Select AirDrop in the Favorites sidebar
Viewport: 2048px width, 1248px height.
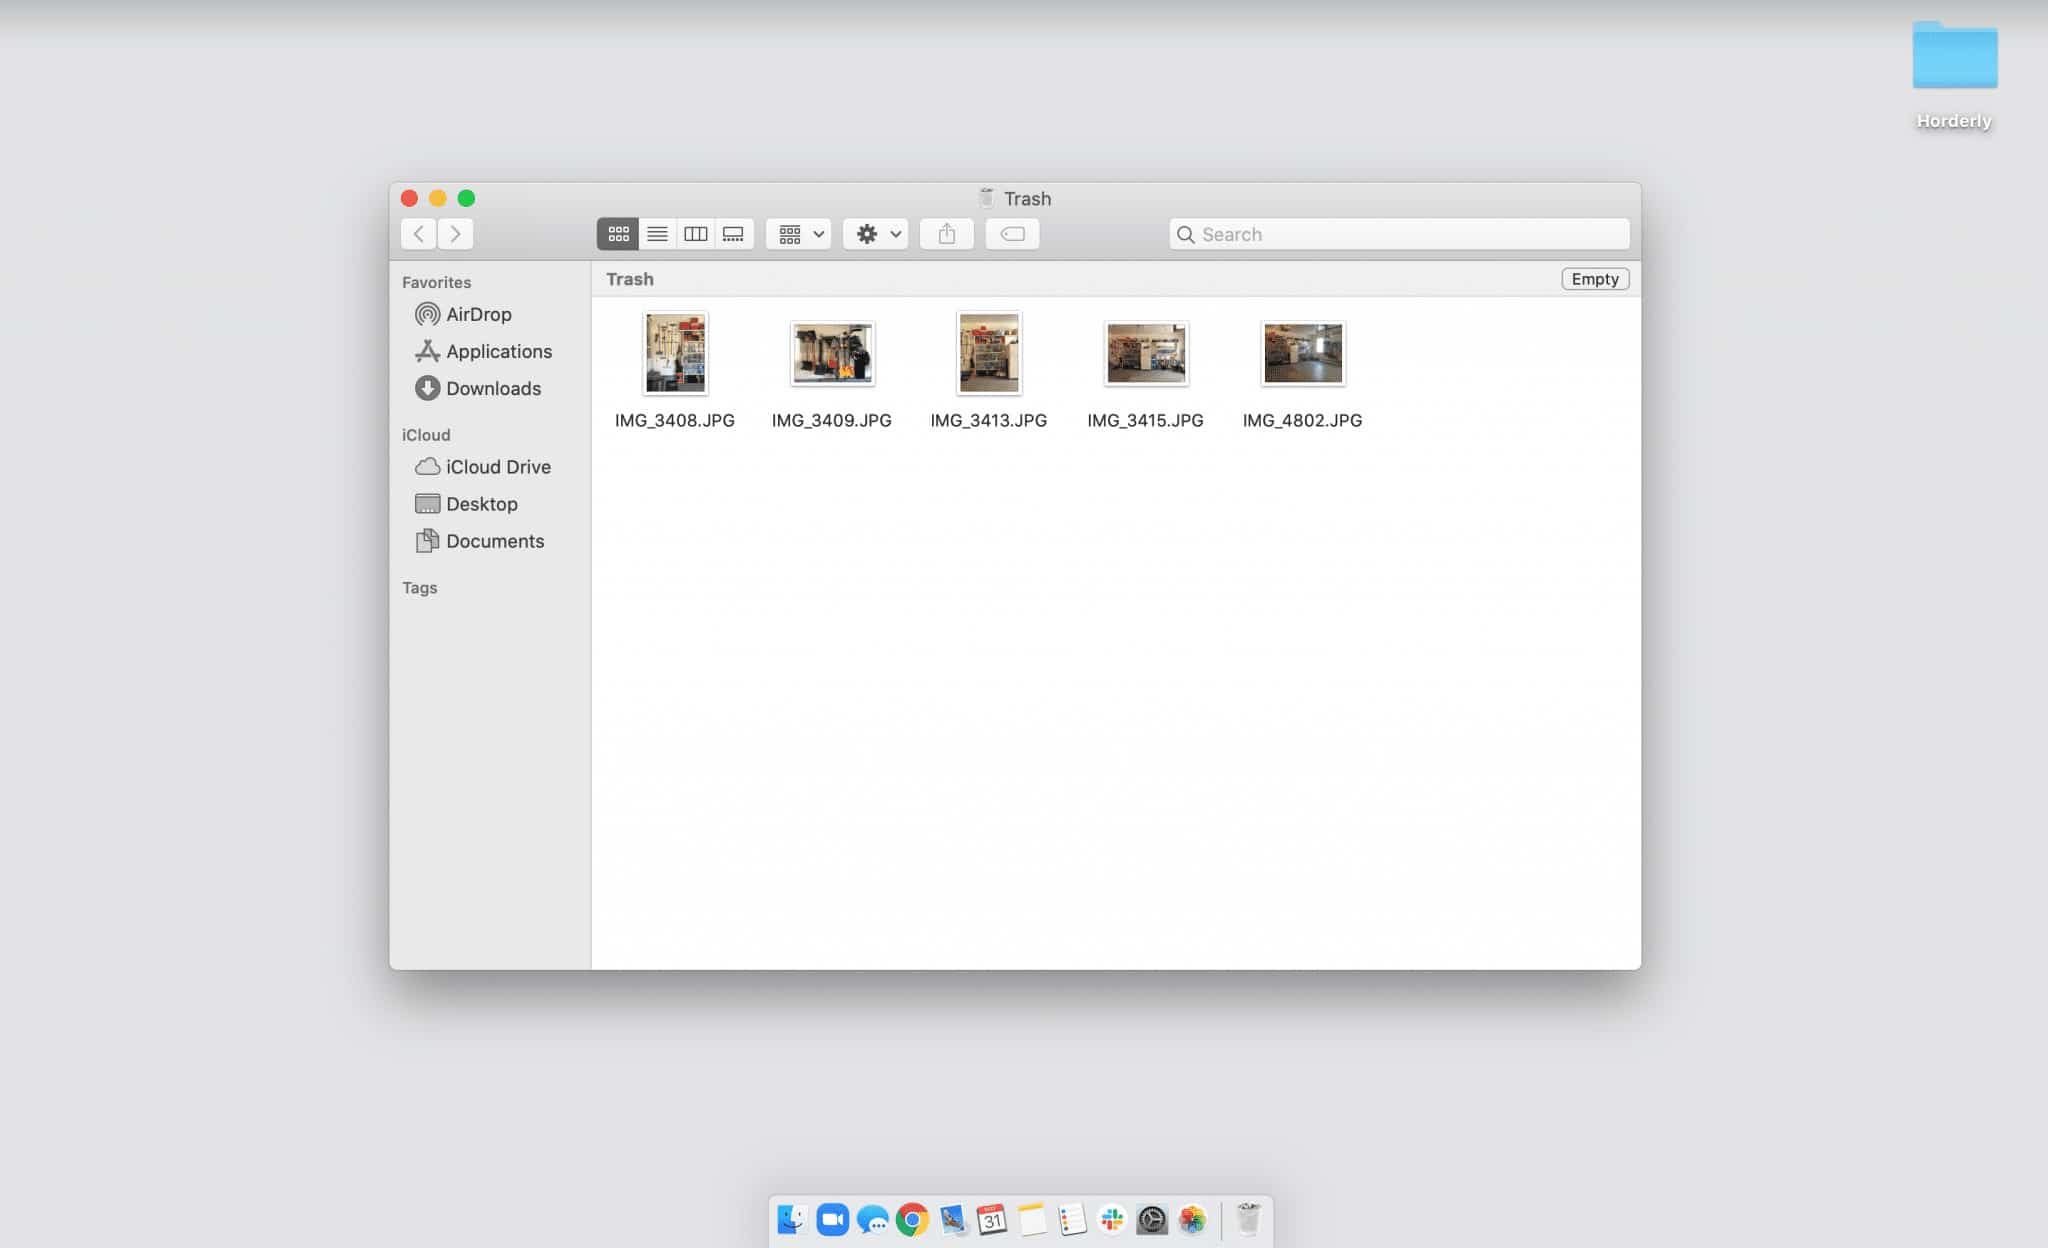[478, 313]
